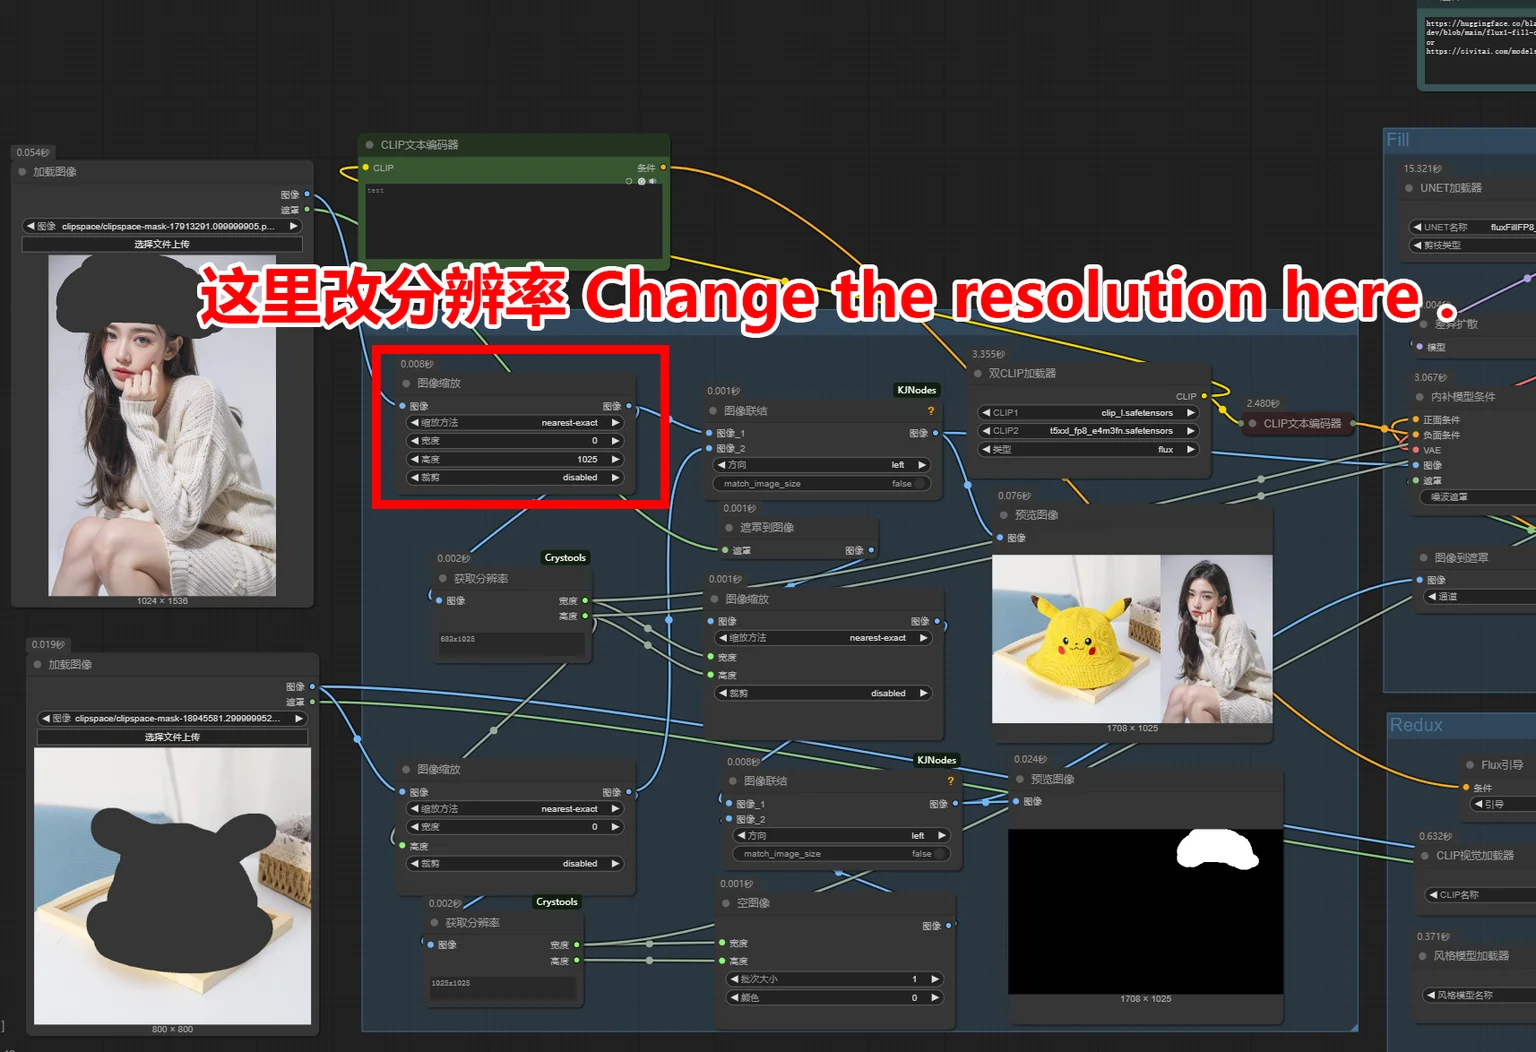Click 正面条件 input port on 内补模型条件
This screenshot has width=1536, height=1052.
pos(1416,420)
